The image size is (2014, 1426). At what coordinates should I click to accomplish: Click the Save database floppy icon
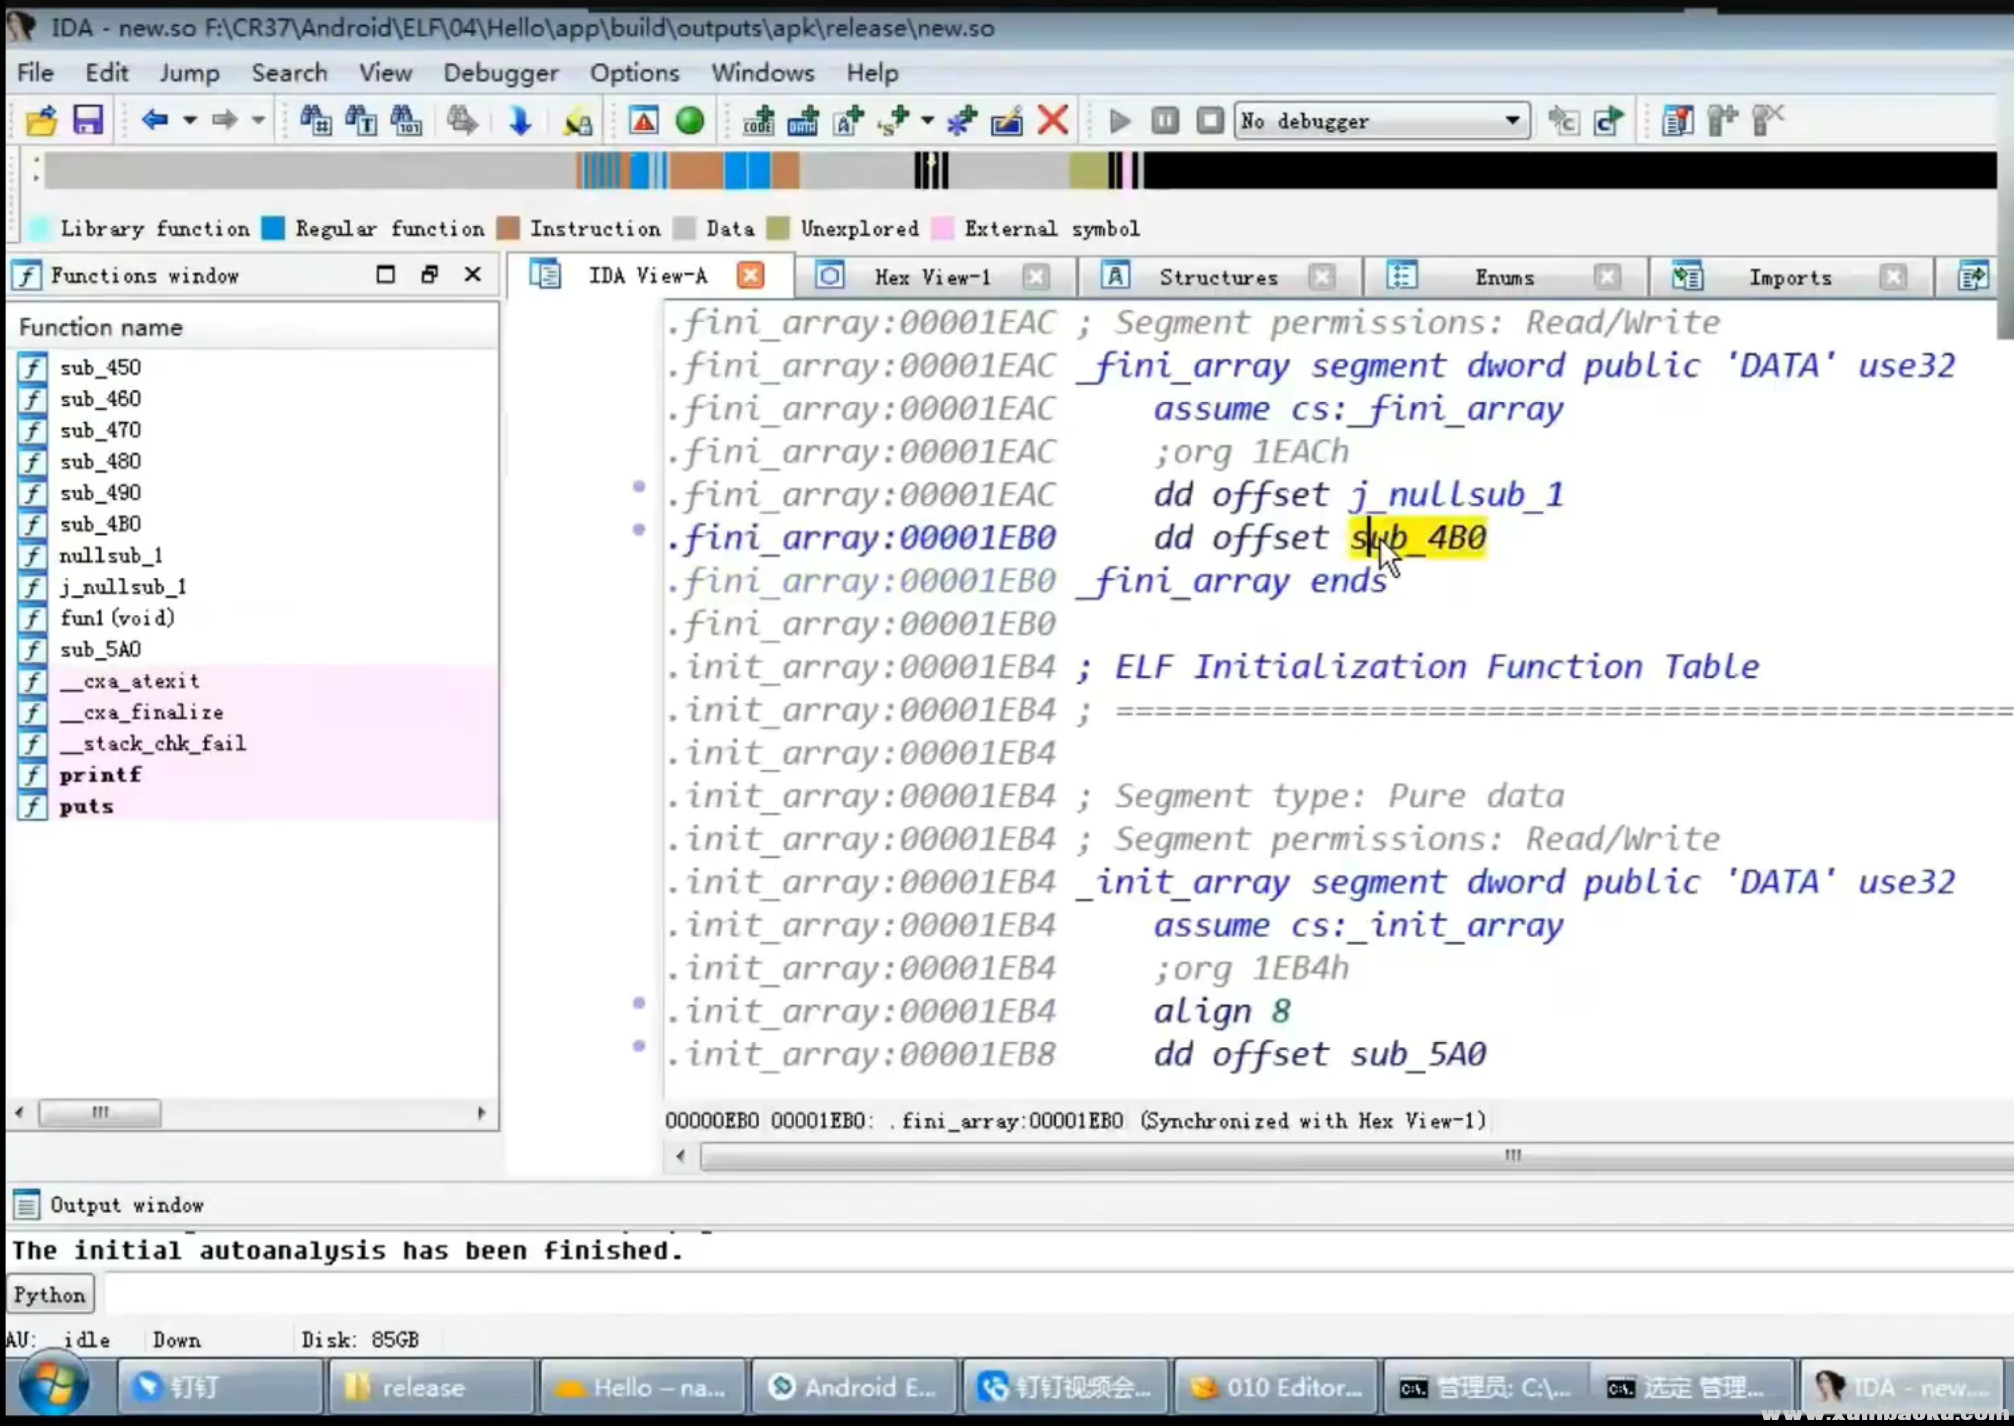coord(88,121)
